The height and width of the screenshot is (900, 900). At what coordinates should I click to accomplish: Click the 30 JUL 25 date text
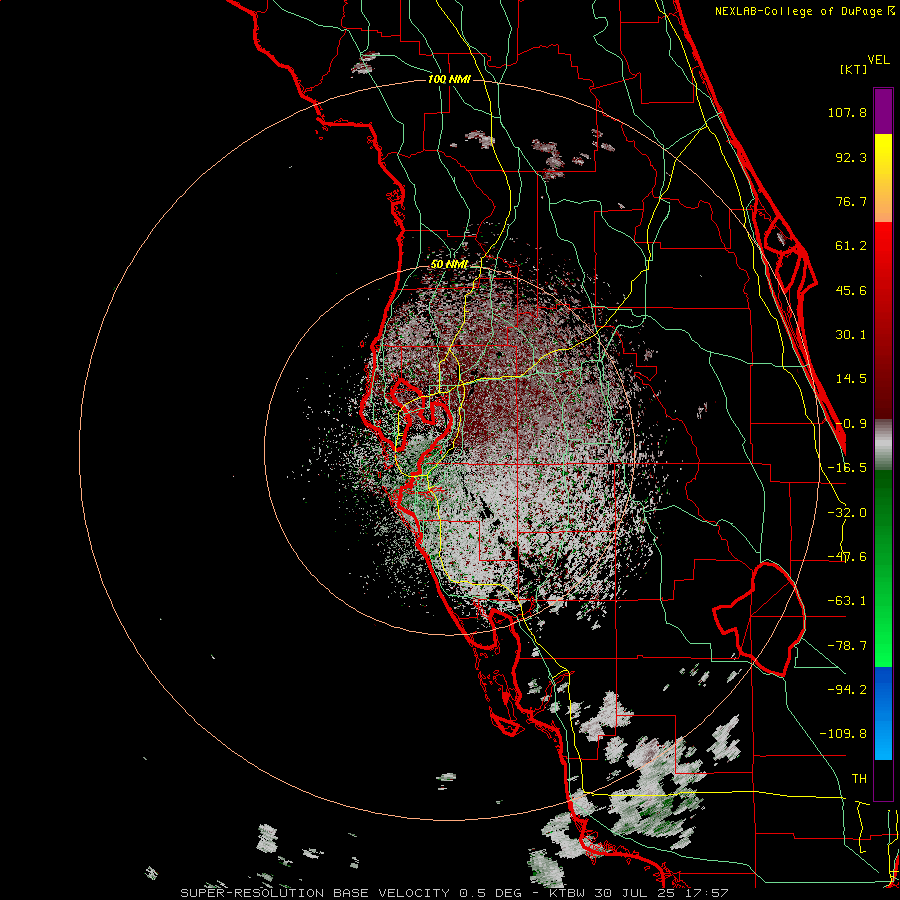point(634,893)
